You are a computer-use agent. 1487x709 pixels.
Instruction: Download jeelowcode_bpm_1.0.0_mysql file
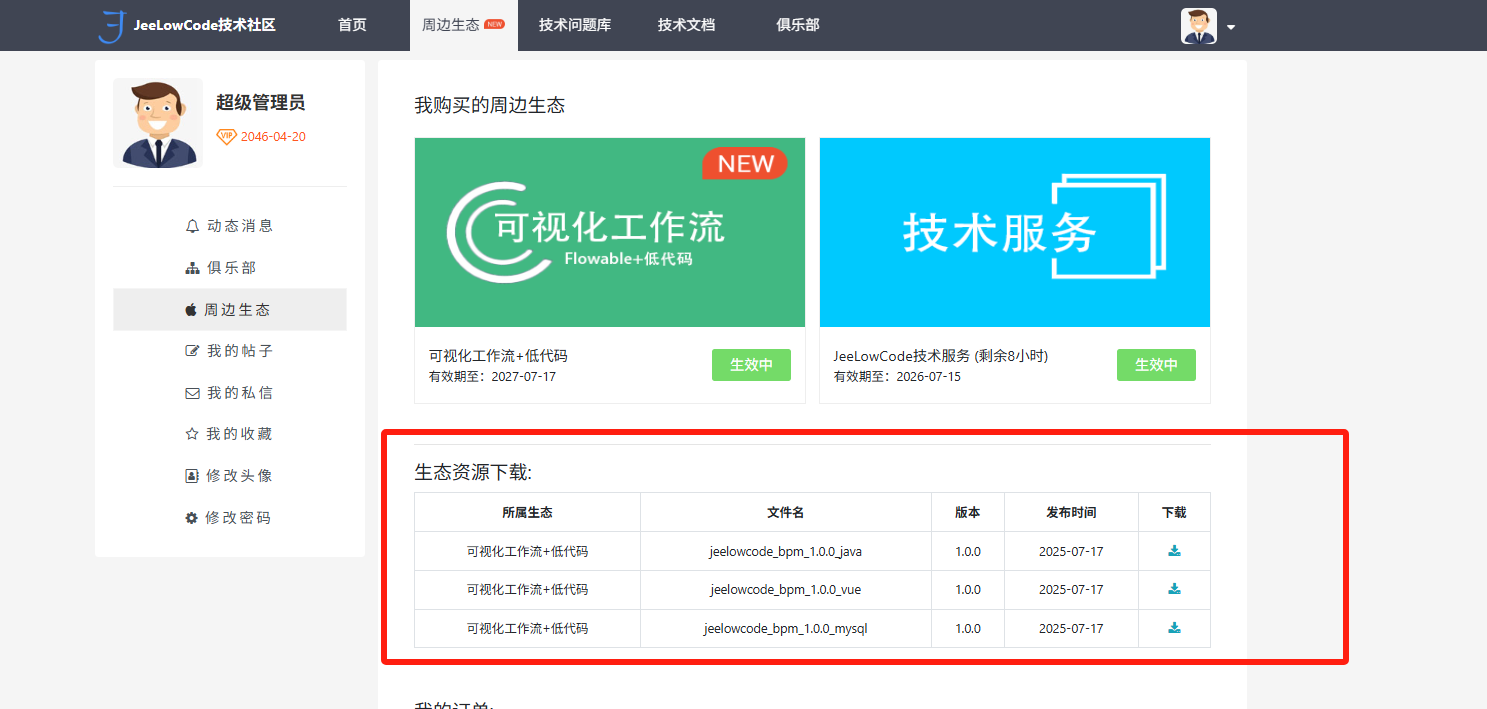[x=1174, y=628]
